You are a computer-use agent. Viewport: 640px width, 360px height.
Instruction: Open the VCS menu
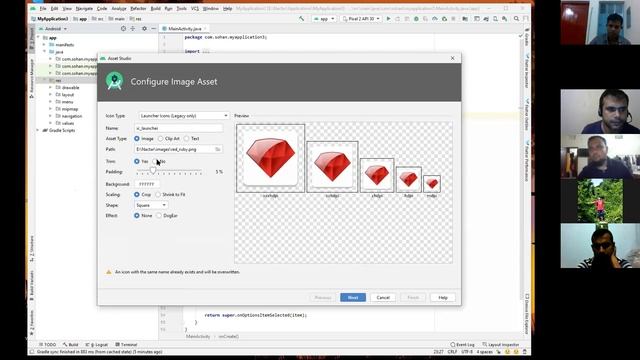(x=195, y=9)
